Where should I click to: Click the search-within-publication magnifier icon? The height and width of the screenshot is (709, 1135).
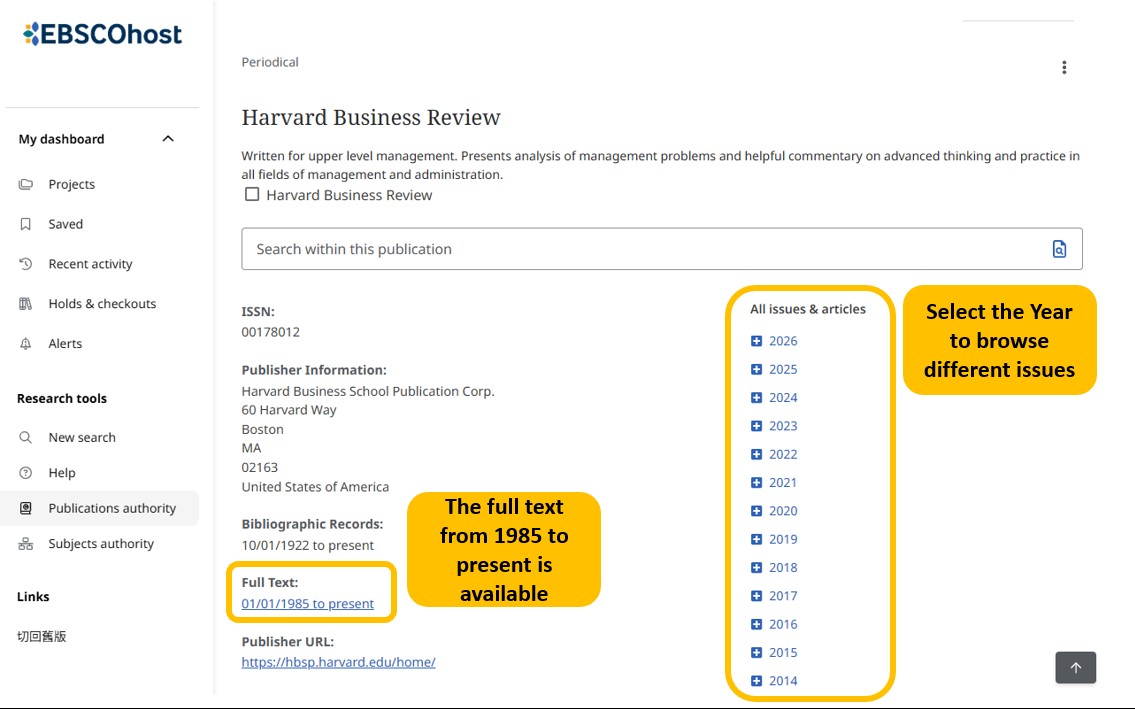pos(1059,249)
